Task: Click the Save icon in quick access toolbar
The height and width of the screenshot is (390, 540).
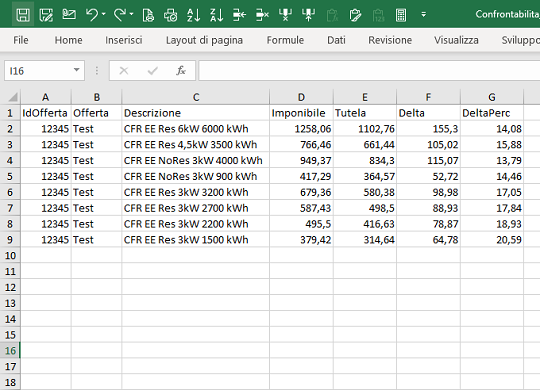Action: coord(23,15)
